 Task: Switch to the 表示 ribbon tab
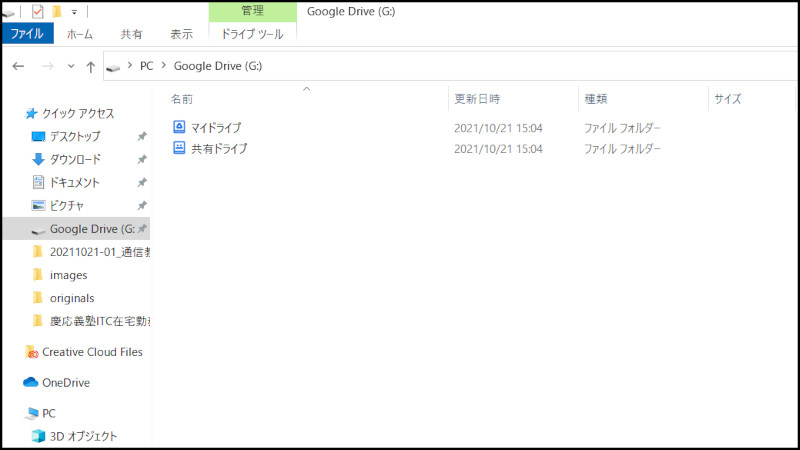(x=181, y=33)
